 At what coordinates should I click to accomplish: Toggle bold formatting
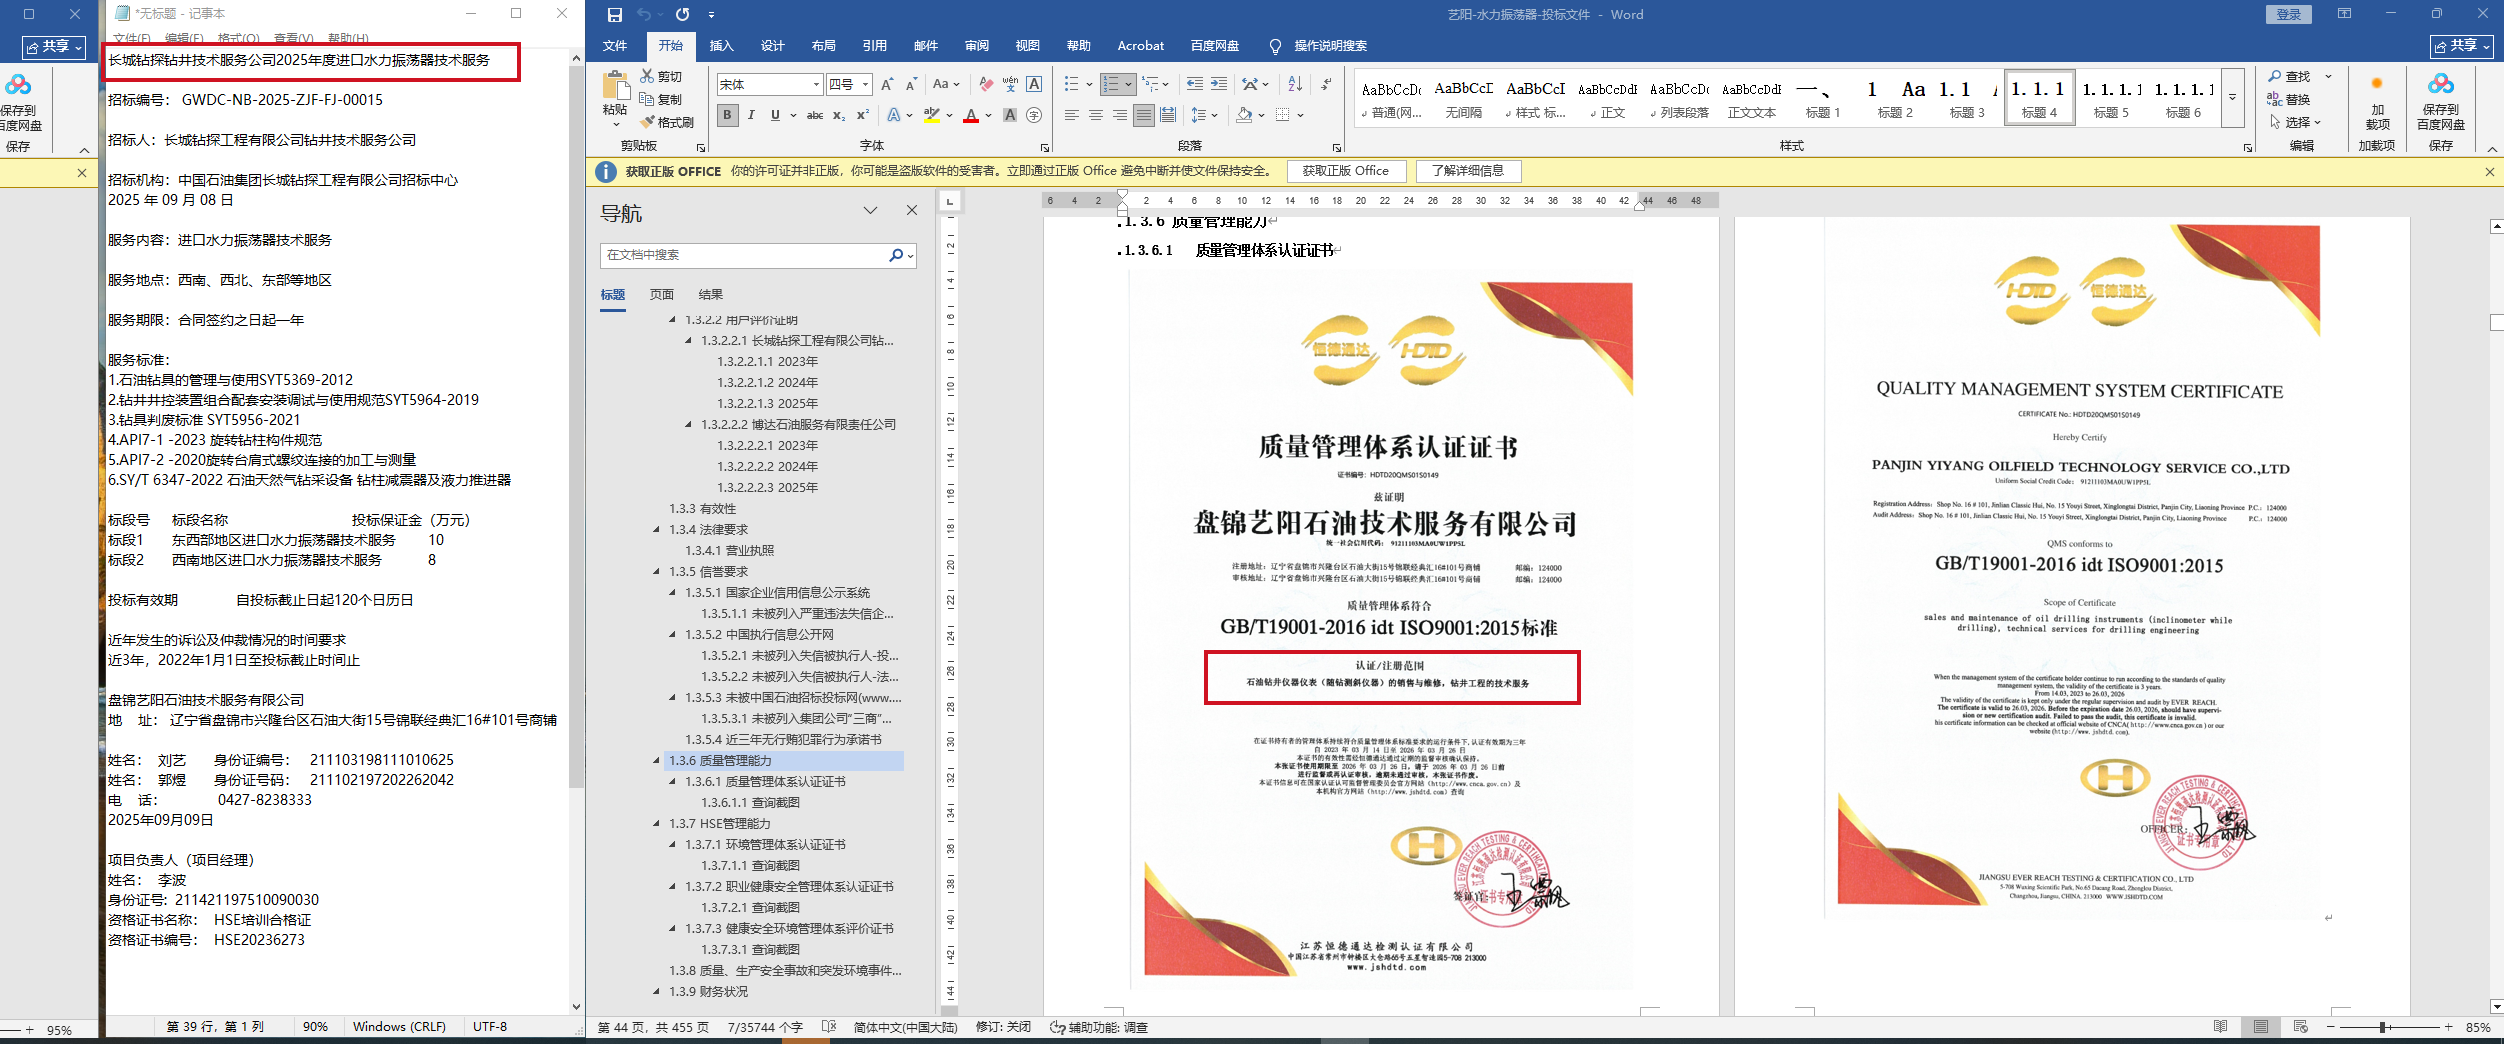pos(727,115)
